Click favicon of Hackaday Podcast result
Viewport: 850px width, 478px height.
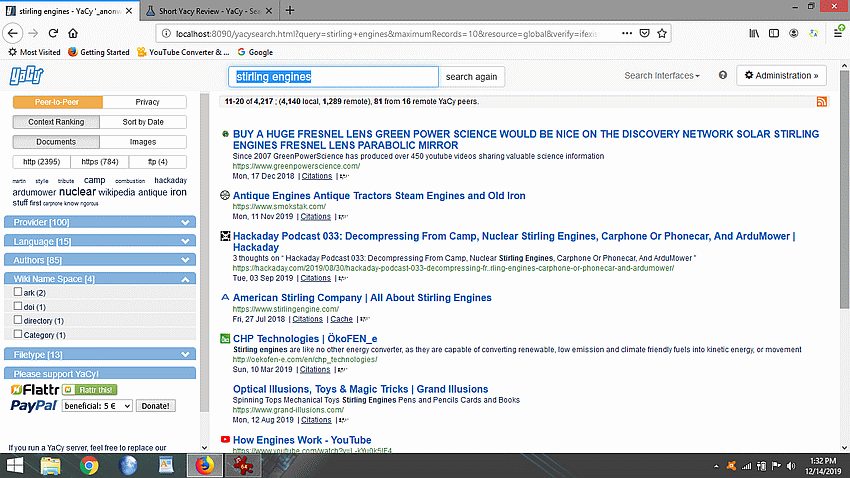pos(225,236)
